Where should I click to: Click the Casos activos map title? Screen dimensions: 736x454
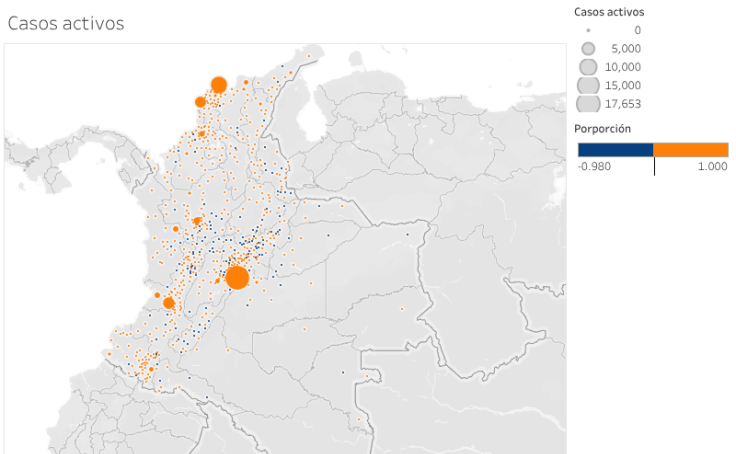tap(66, 23)
